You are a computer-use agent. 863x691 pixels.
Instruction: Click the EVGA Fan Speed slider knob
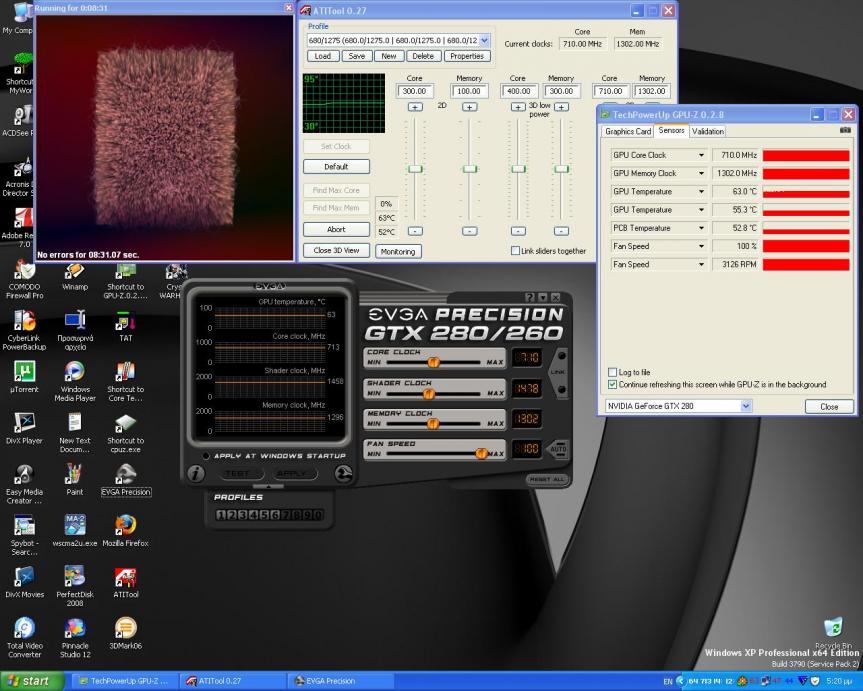pos(481,453)
